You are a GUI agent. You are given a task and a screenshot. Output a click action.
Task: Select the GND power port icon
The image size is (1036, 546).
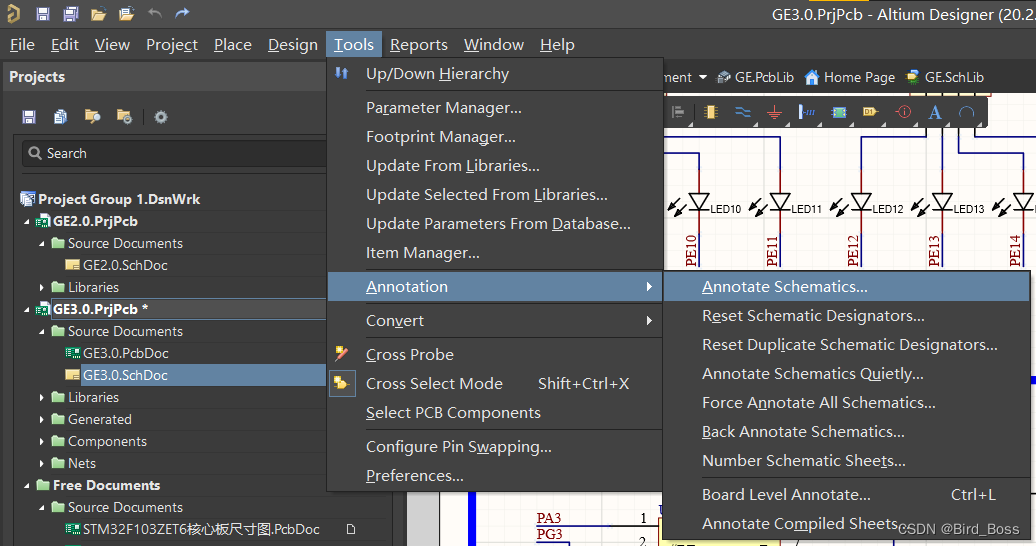pos(774,113)
